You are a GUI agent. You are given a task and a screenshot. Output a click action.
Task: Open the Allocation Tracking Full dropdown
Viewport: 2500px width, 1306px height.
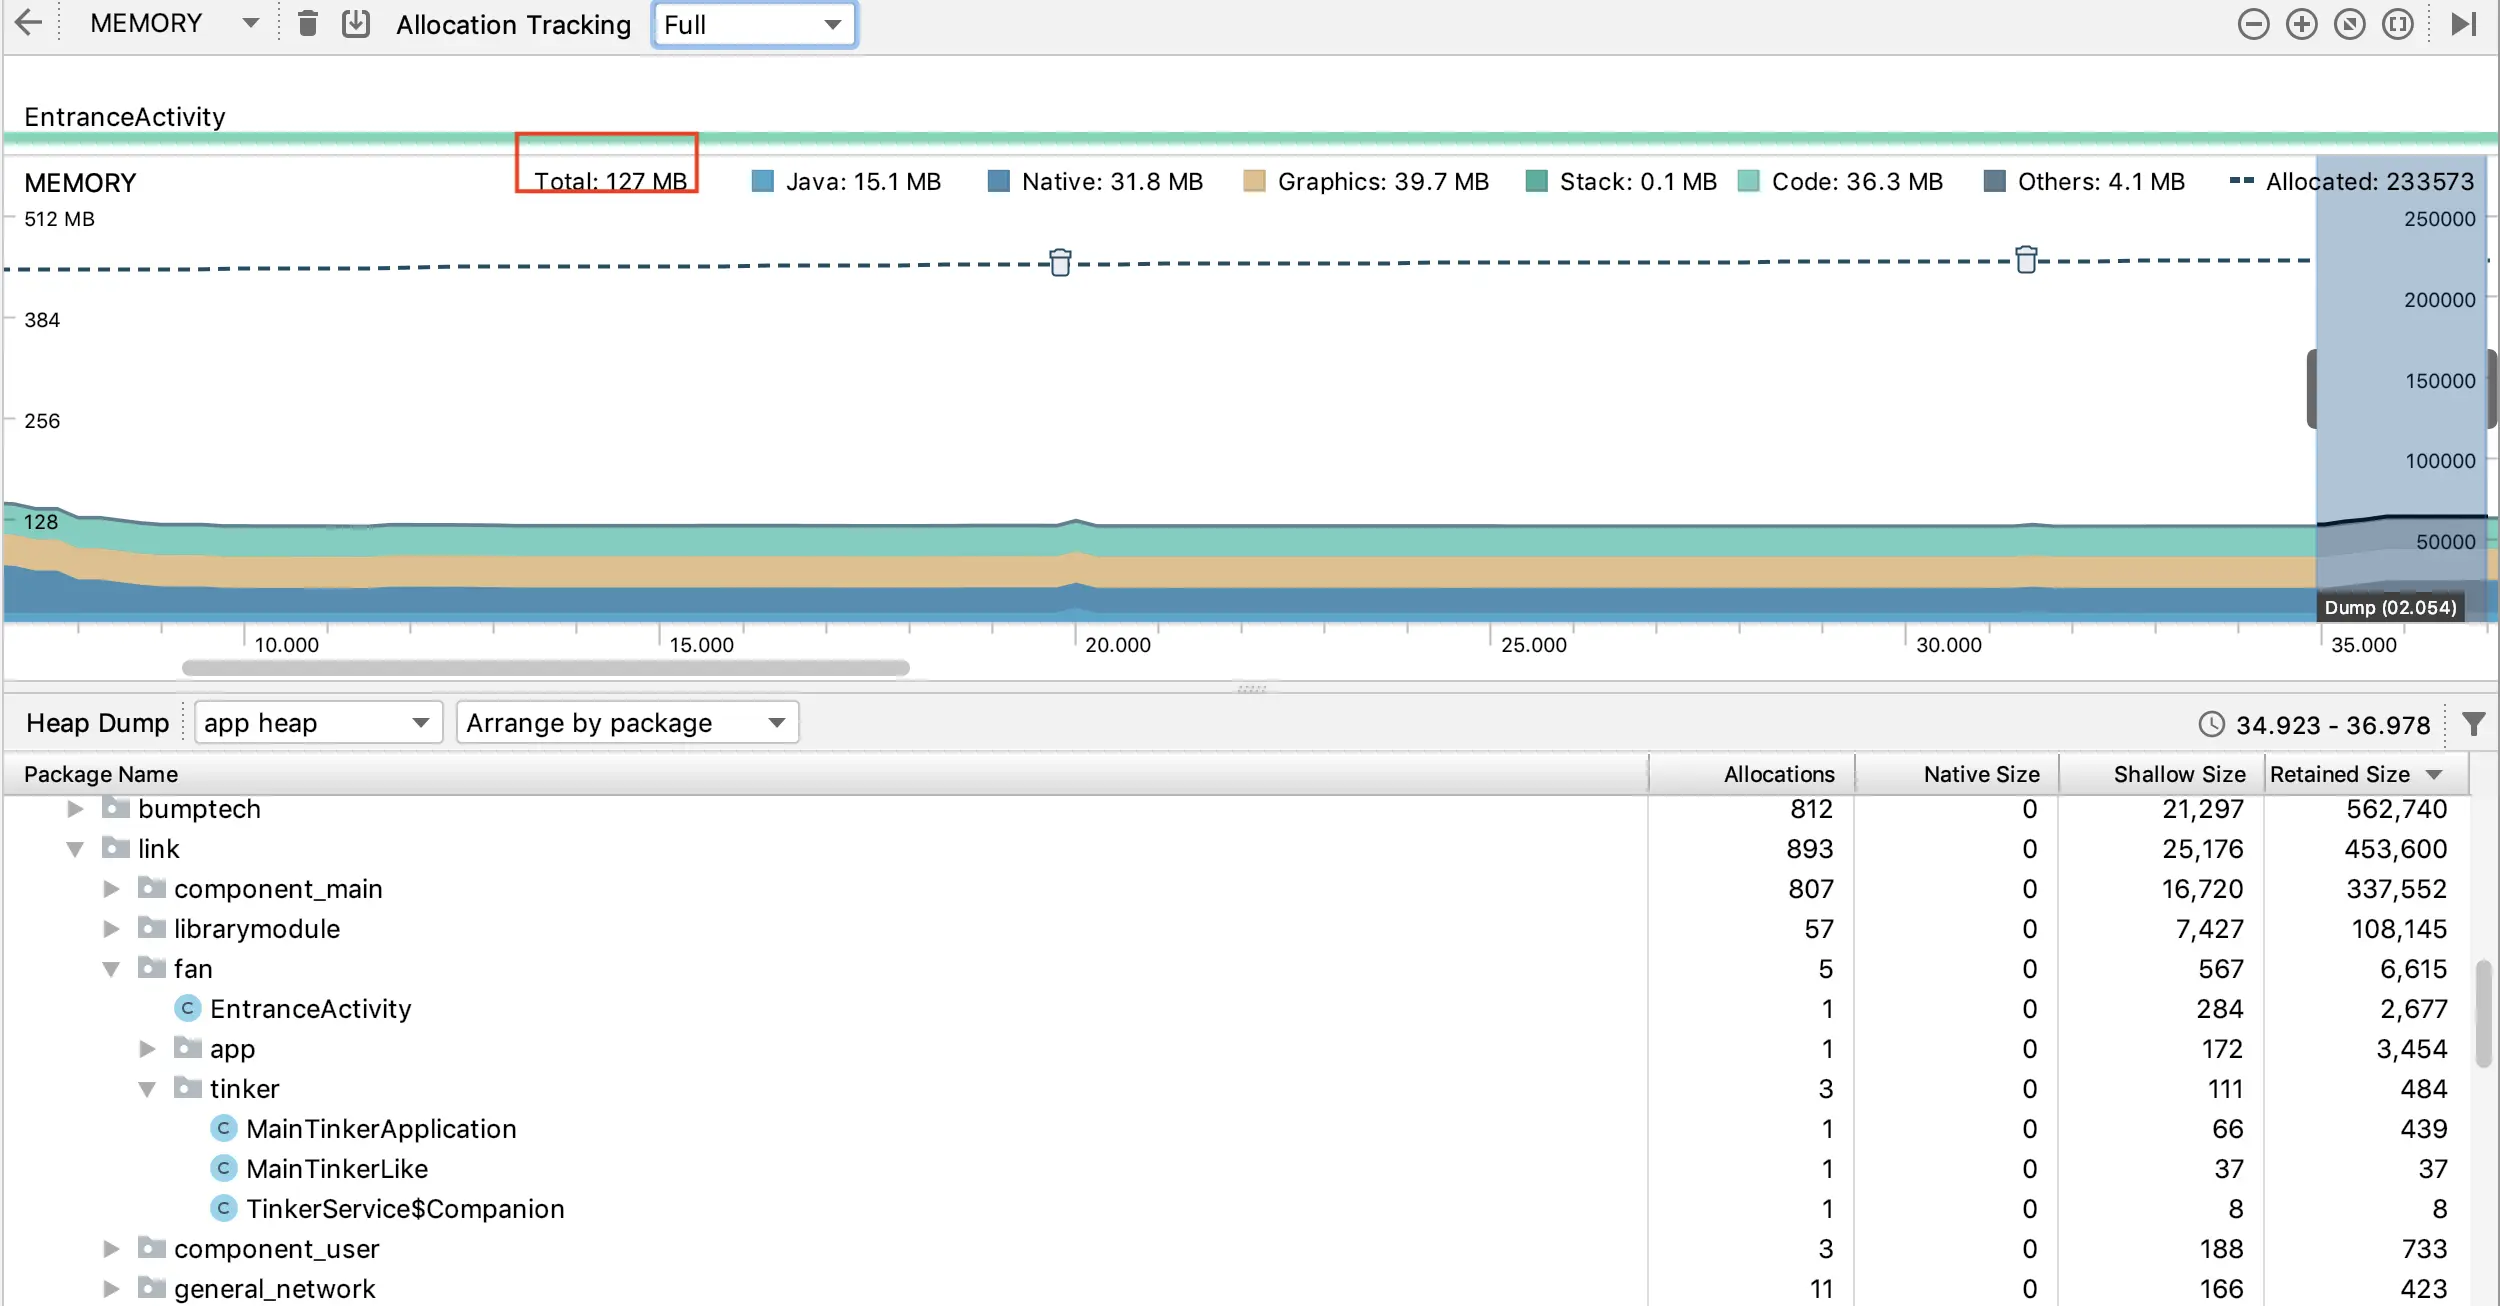tap(754, 24)
